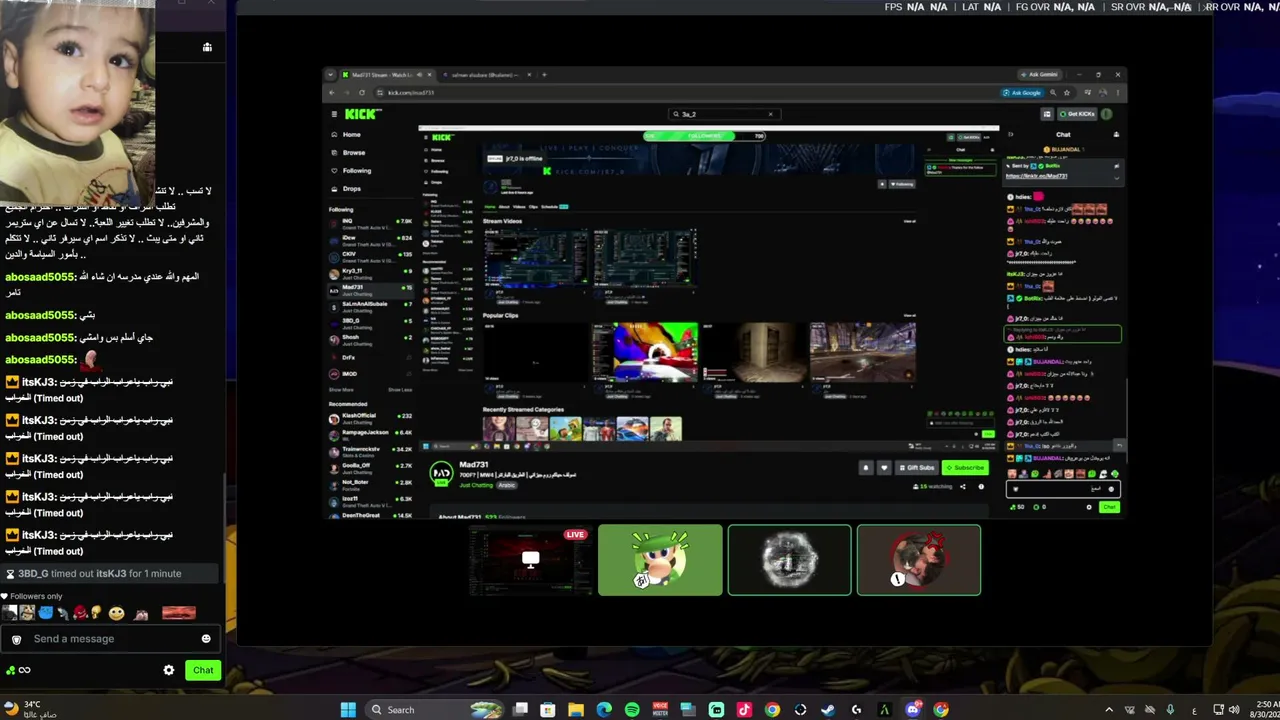Image resolution: width=1280 pixels, height=720 pixels.
Task: Open the emoji picker in the message box
Action: tap(206, 639)
